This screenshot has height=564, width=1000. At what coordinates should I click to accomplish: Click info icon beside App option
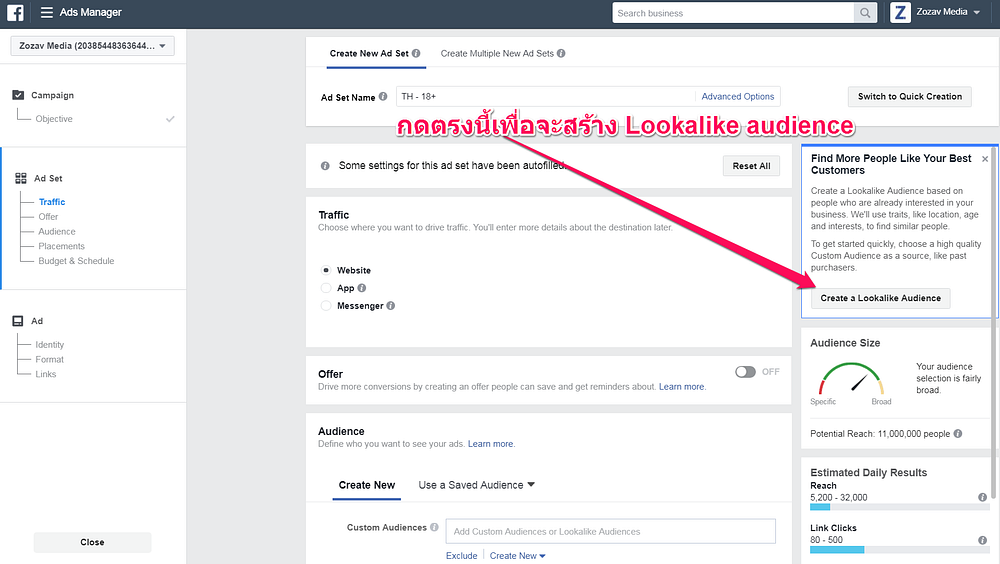click(x=362, y=288)
